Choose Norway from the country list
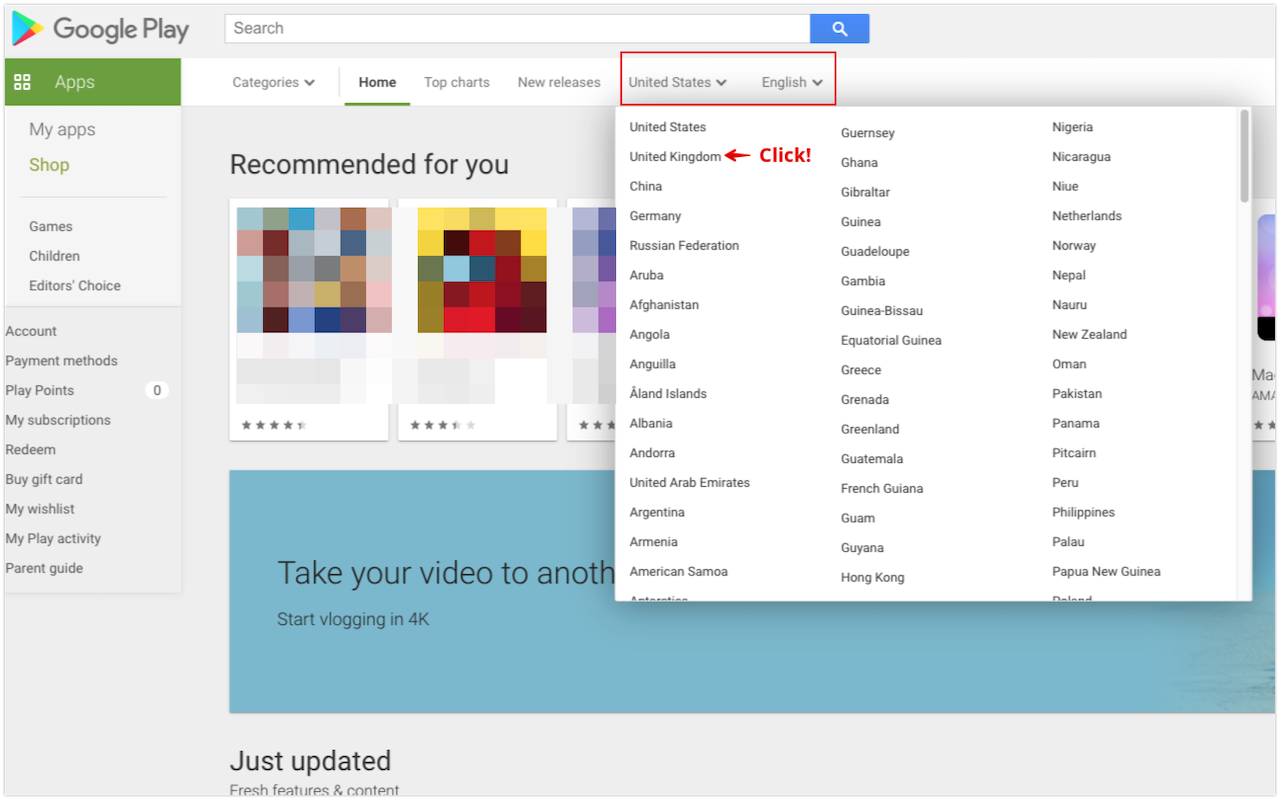 point(1074,245)
